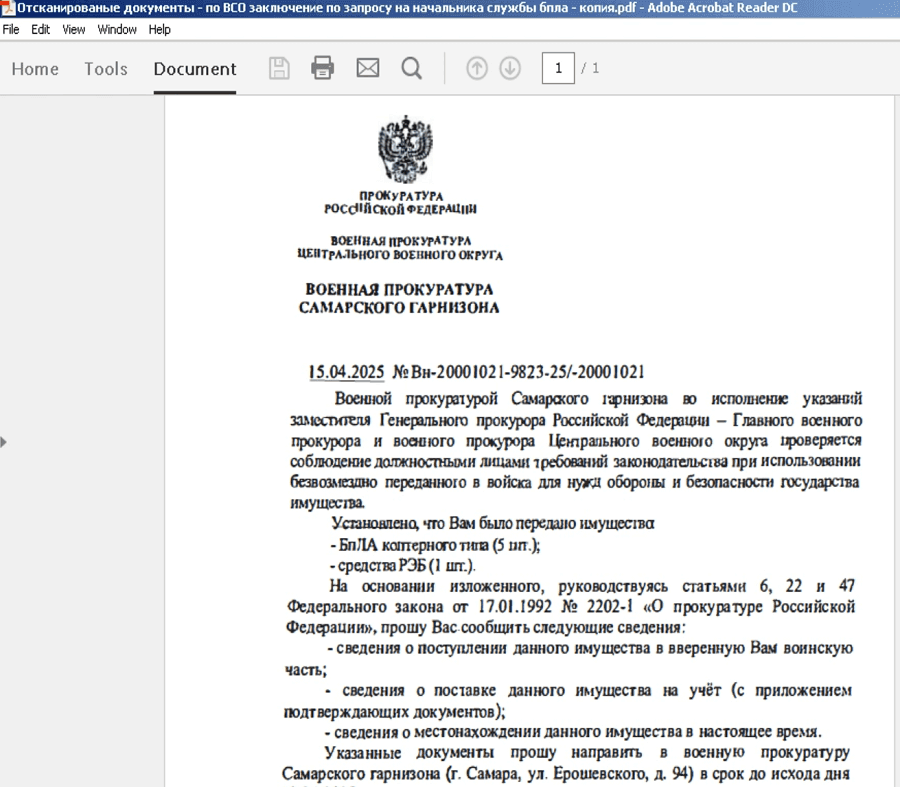
Task: Click the Acrobat PDF icon in title bar
Action: (x=6, y=8)
